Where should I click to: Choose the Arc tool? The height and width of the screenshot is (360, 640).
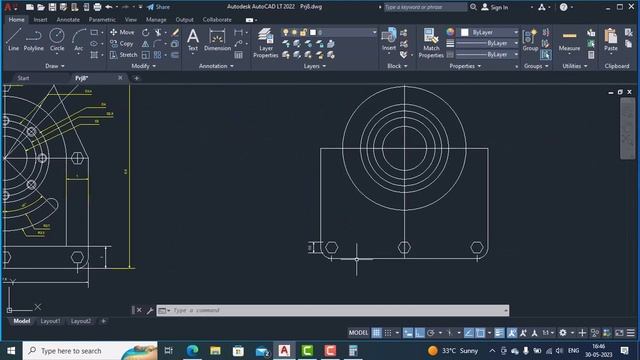pyautogui.click(x=78, y=40)
